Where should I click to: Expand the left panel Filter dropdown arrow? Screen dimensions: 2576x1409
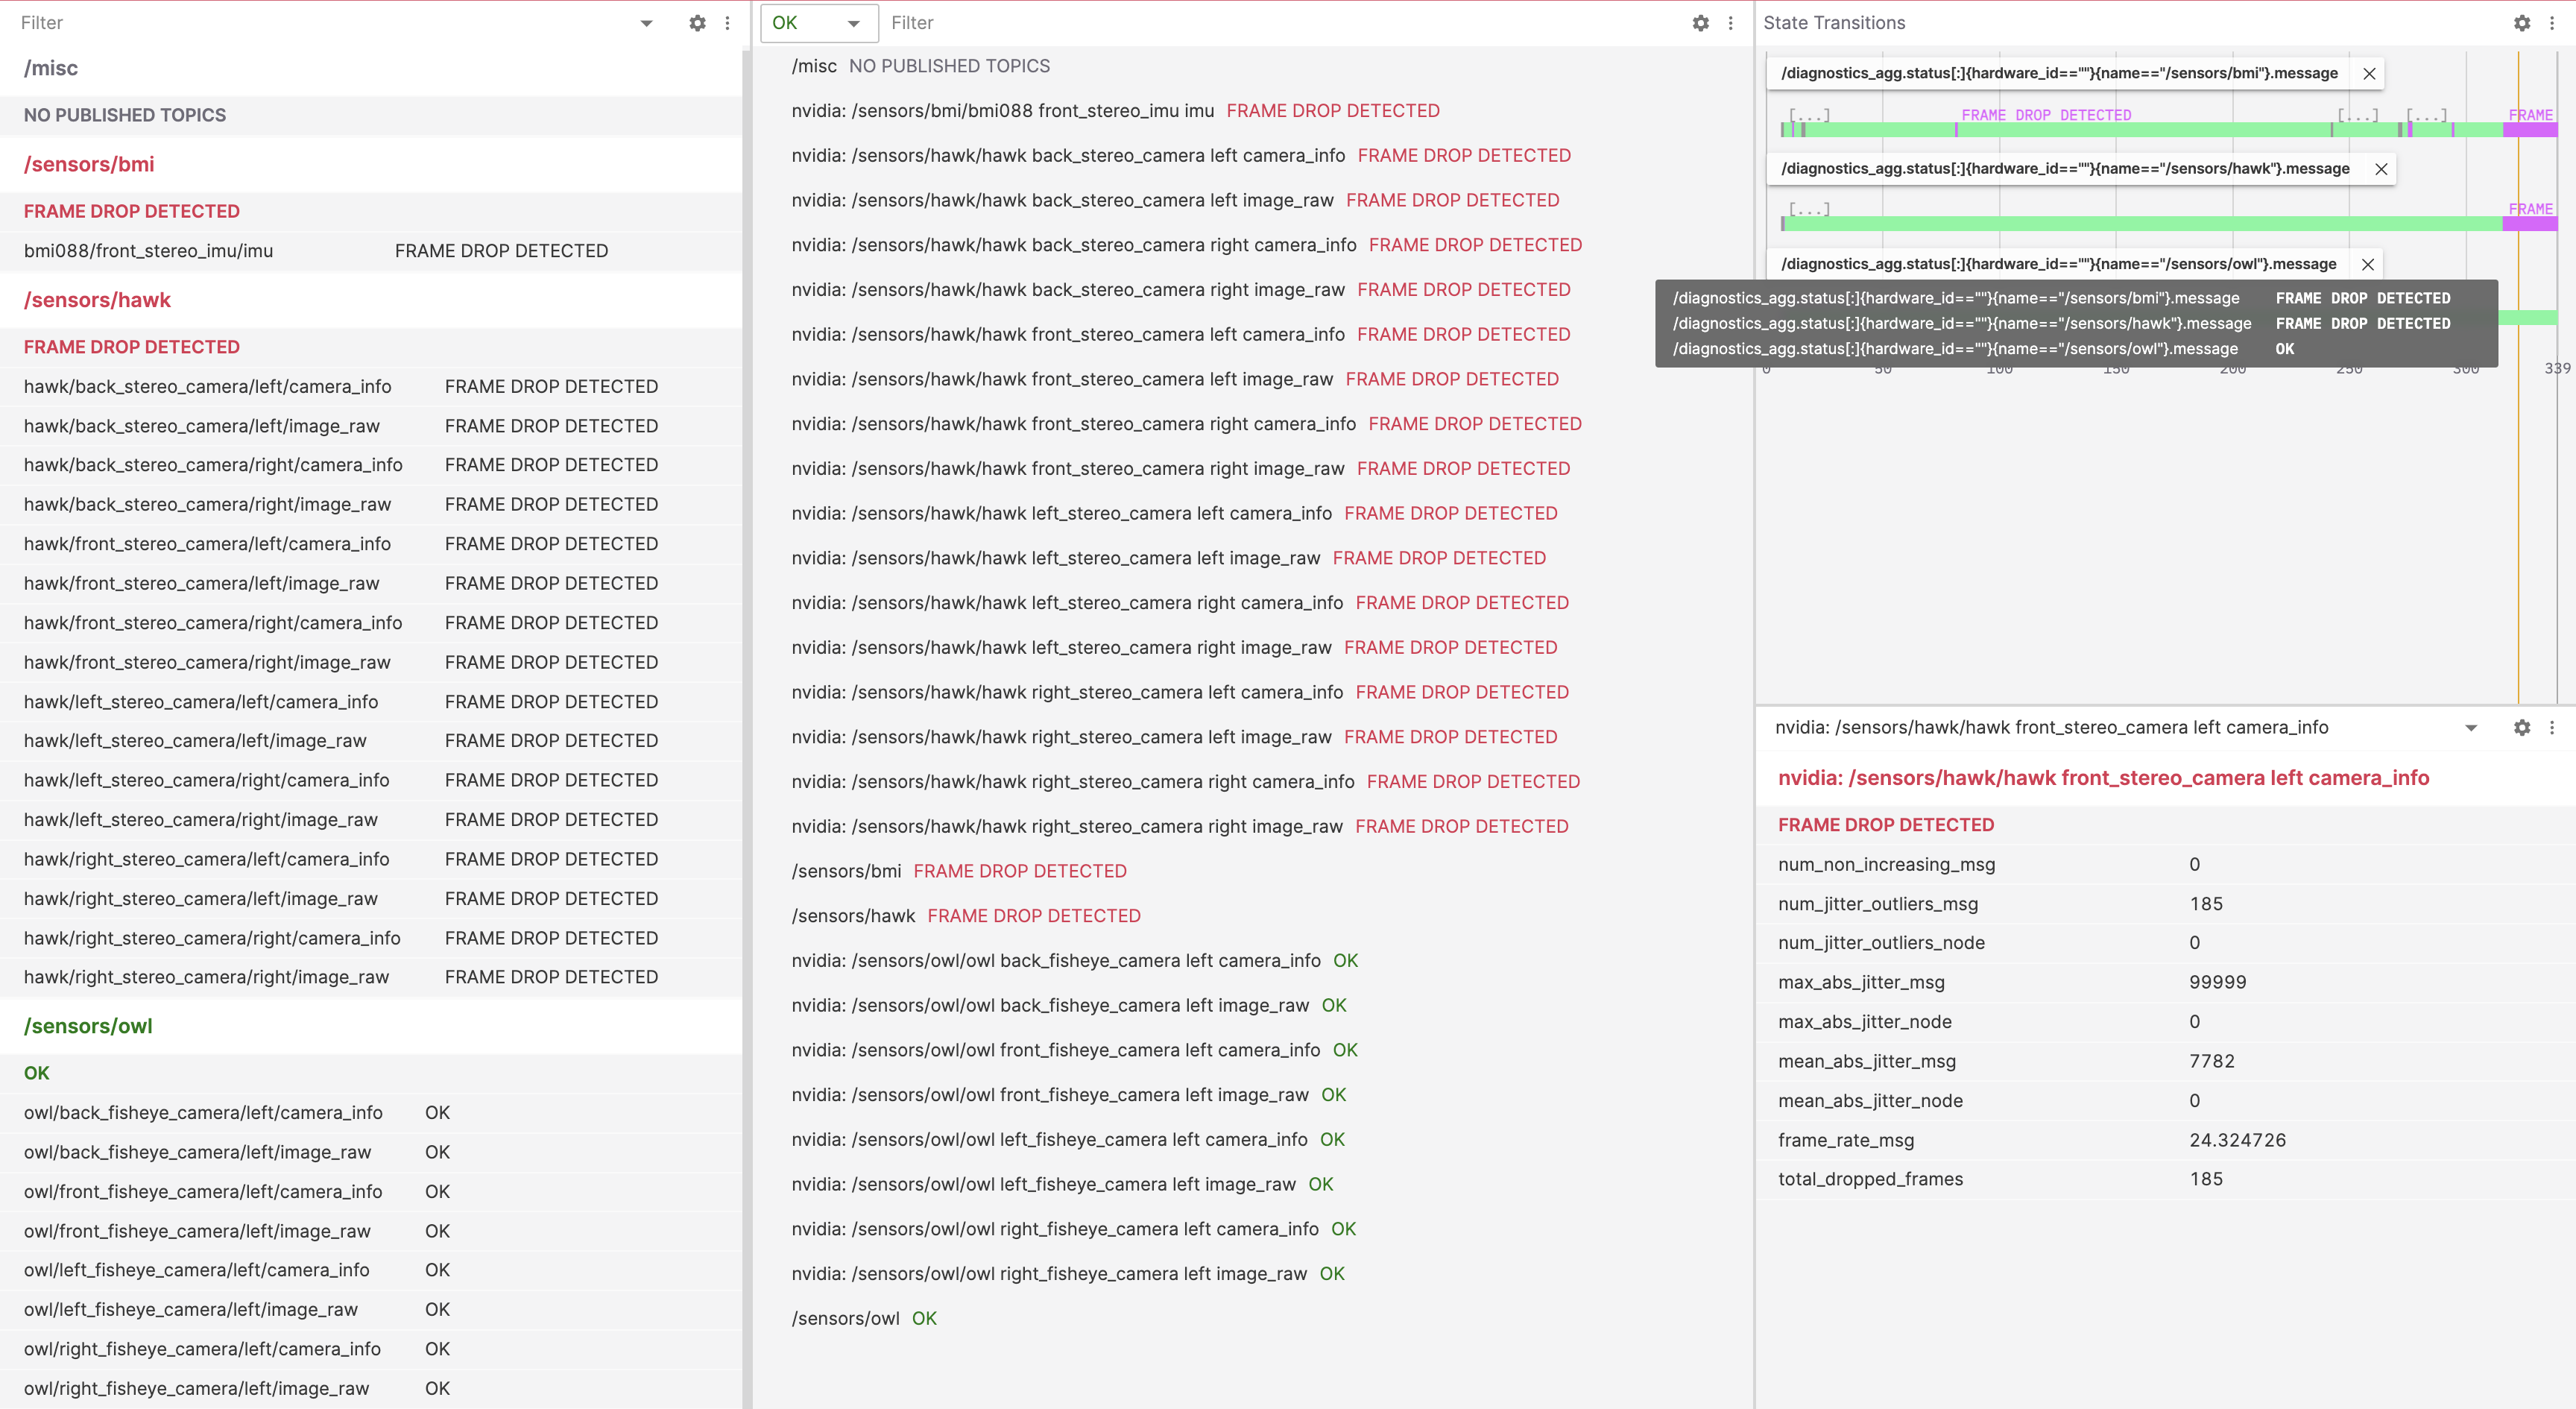(646, 23)
